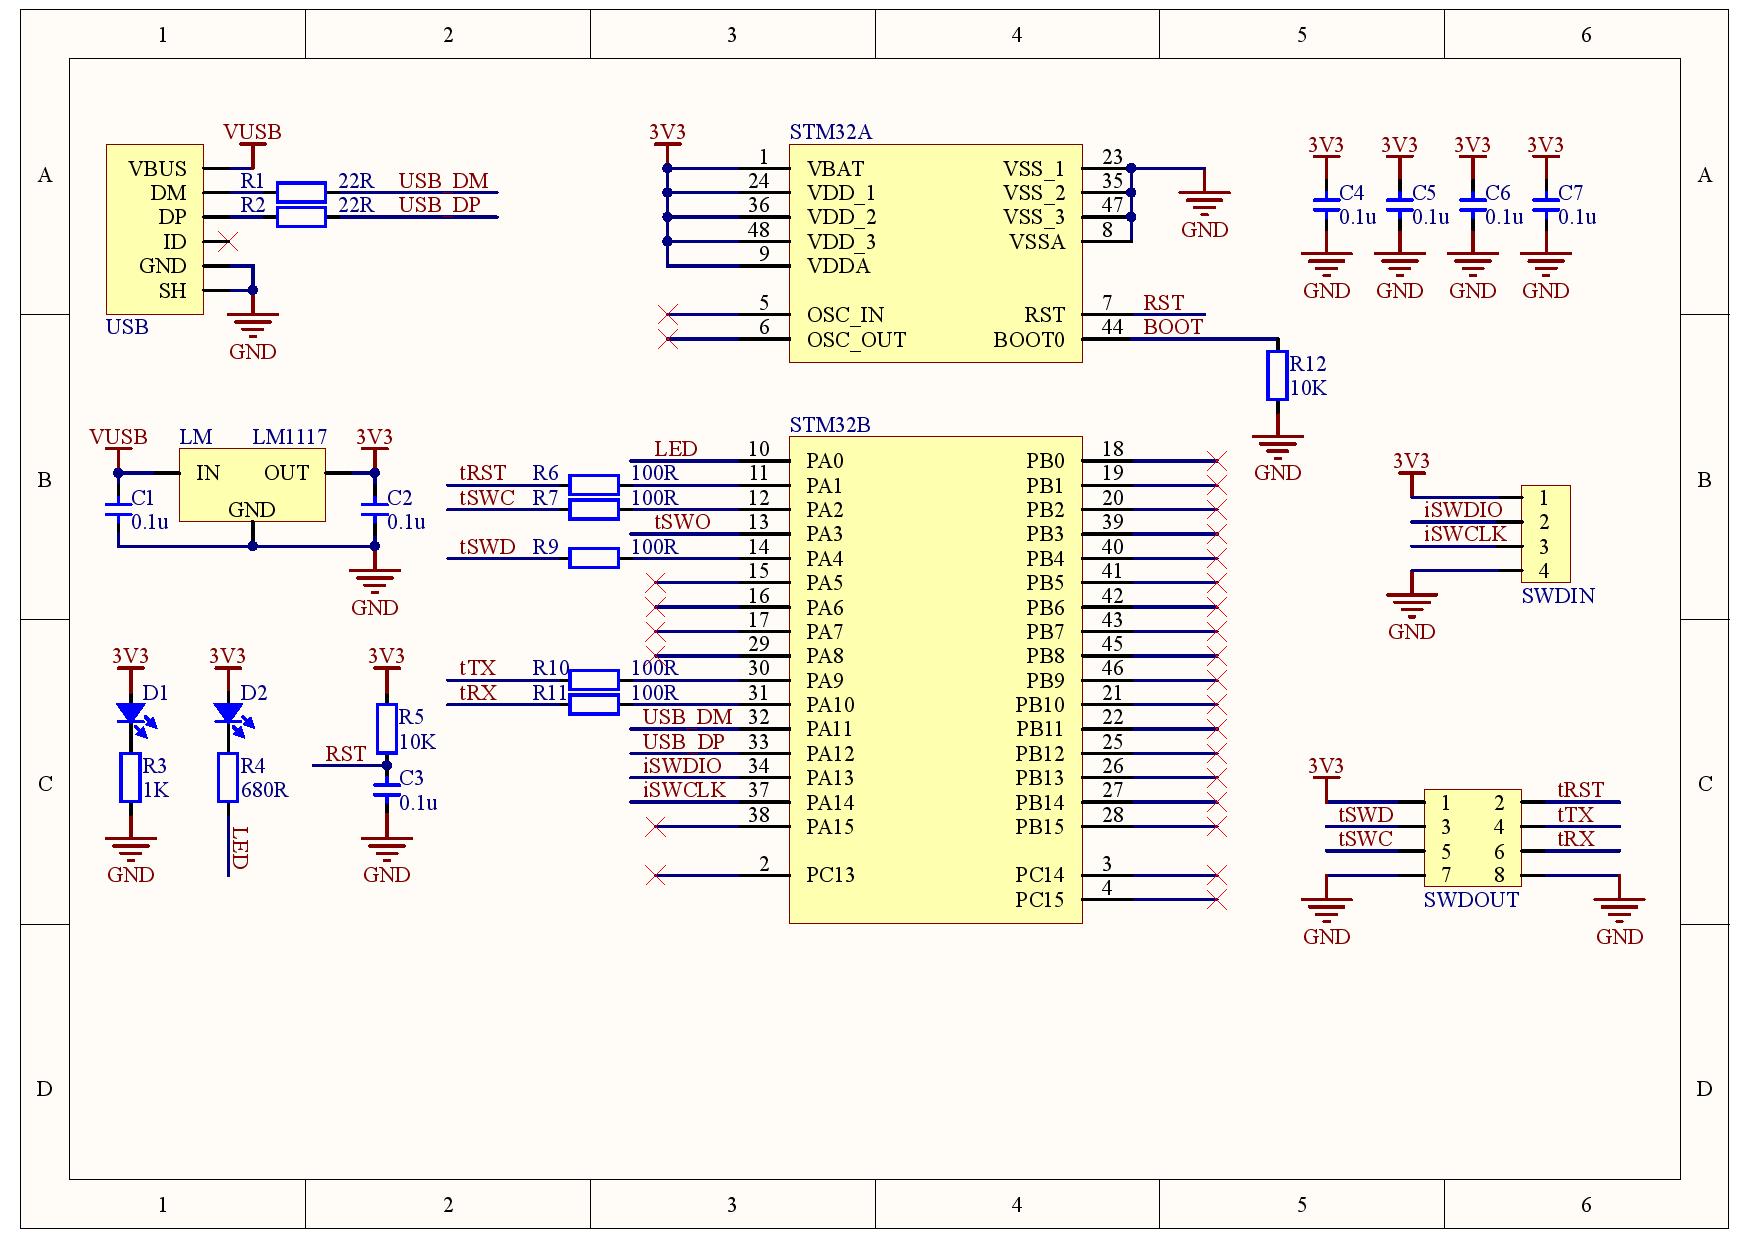The width and height of the screenshot is (1754, 1240).
Task: Click the BOOT0 pin name
Action: pyautogui.click(x=1029, y=340)
